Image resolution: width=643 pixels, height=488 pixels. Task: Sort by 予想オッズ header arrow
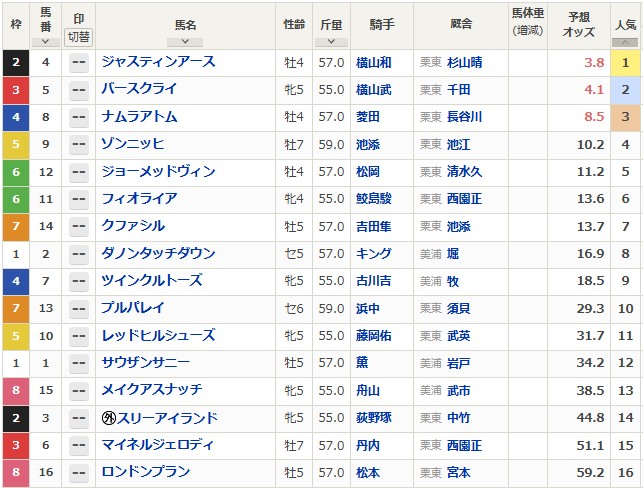[x=579, y=42]
